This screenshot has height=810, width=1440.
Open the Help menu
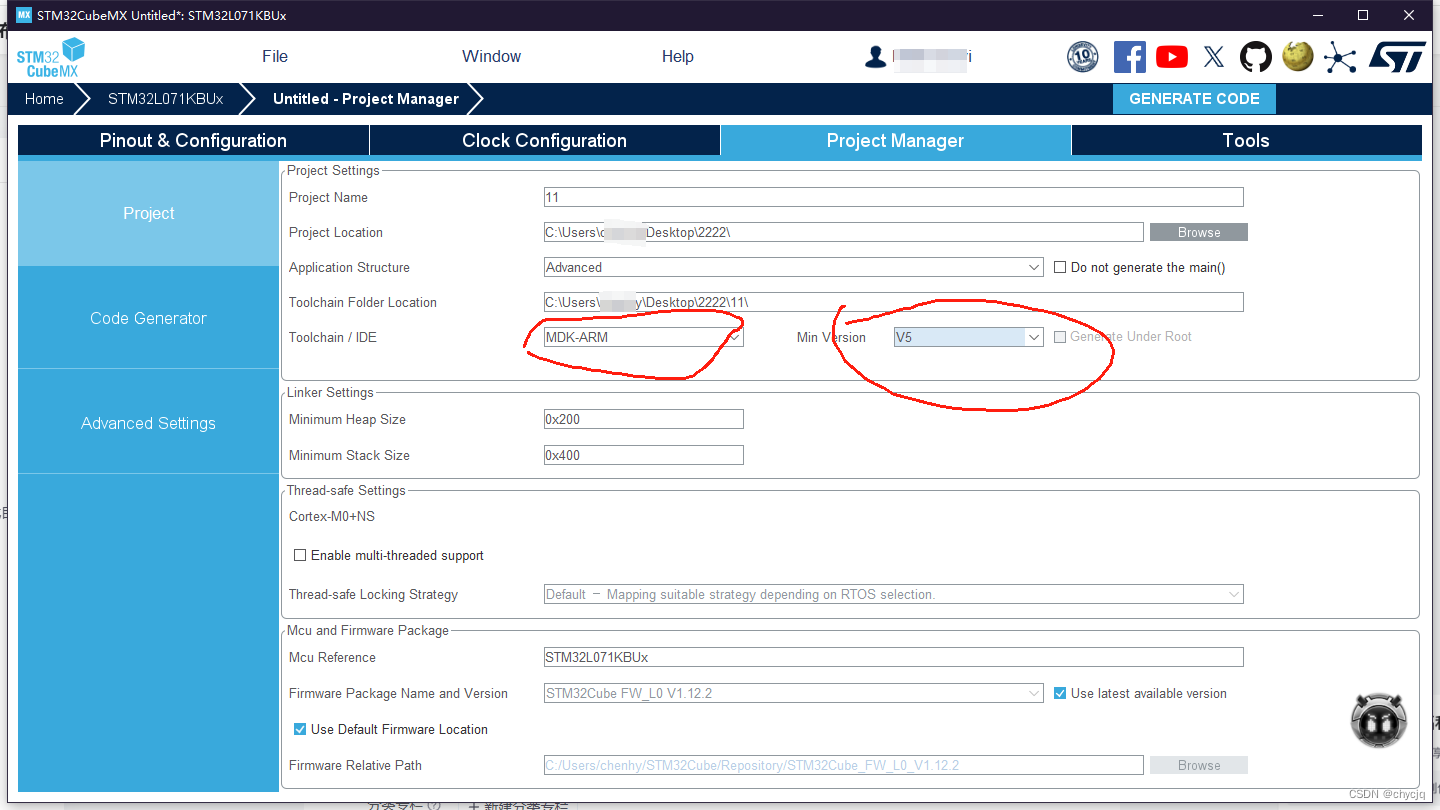[x=677, y=57]
